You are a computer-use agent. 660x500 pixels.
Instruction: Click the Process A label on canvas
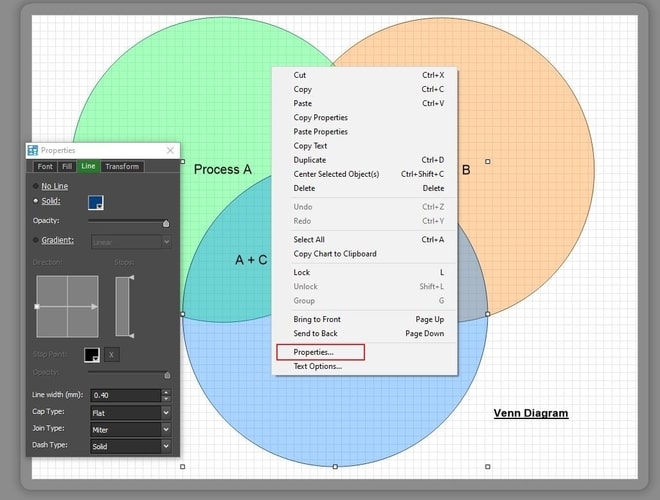(223, 169)
